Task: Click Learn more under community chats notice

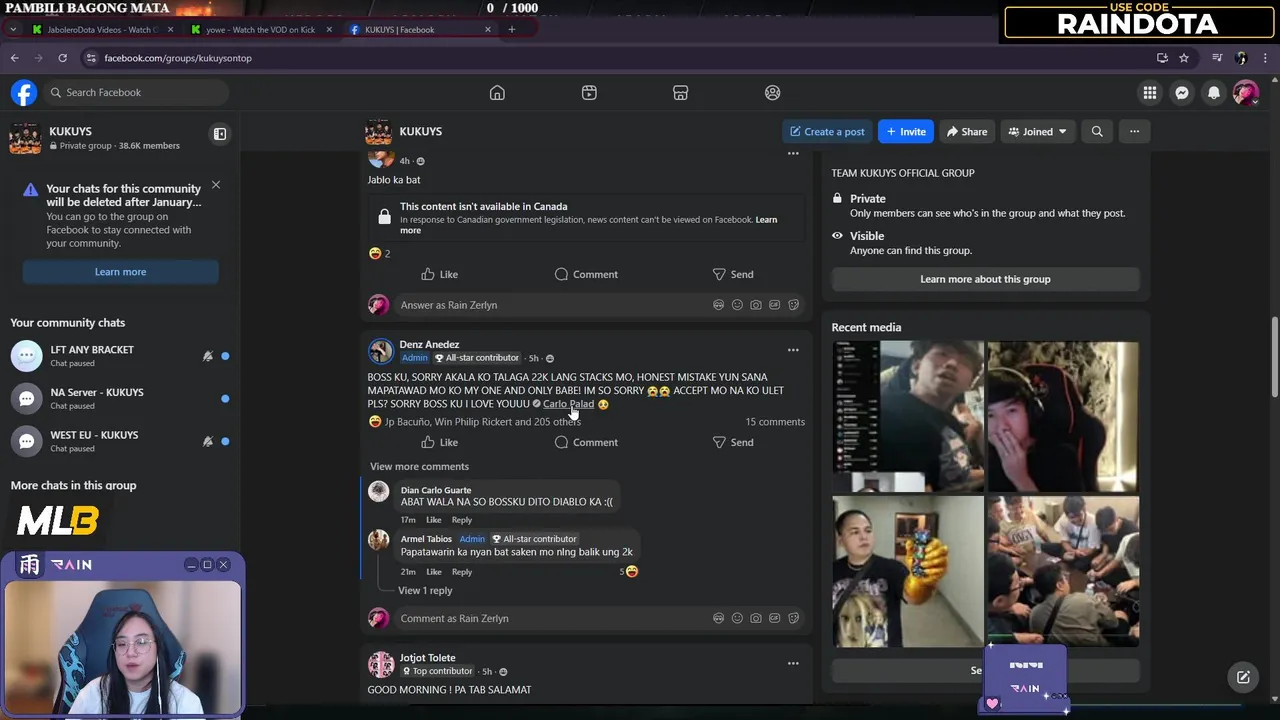Action: click(120, 272)
